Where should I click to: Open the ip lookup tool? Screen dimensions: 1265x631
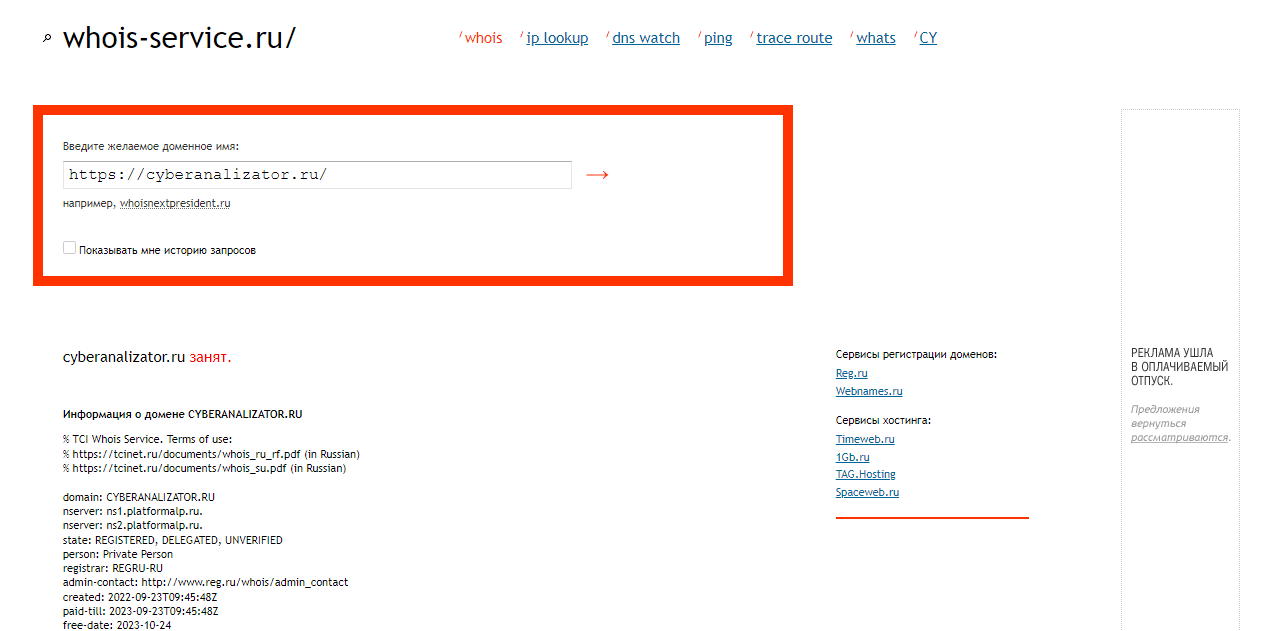(557, 38)
